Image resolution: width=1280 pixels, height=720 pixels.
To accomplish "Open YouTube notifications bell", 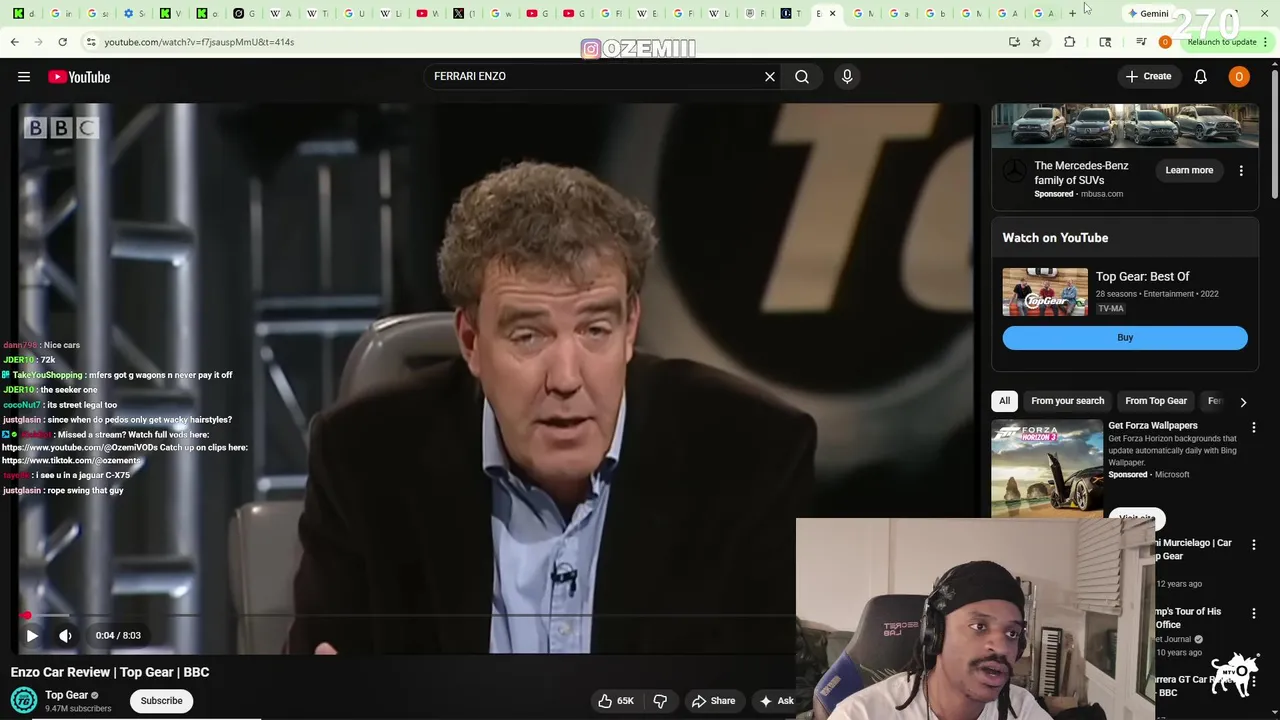I will [1200, 76].
